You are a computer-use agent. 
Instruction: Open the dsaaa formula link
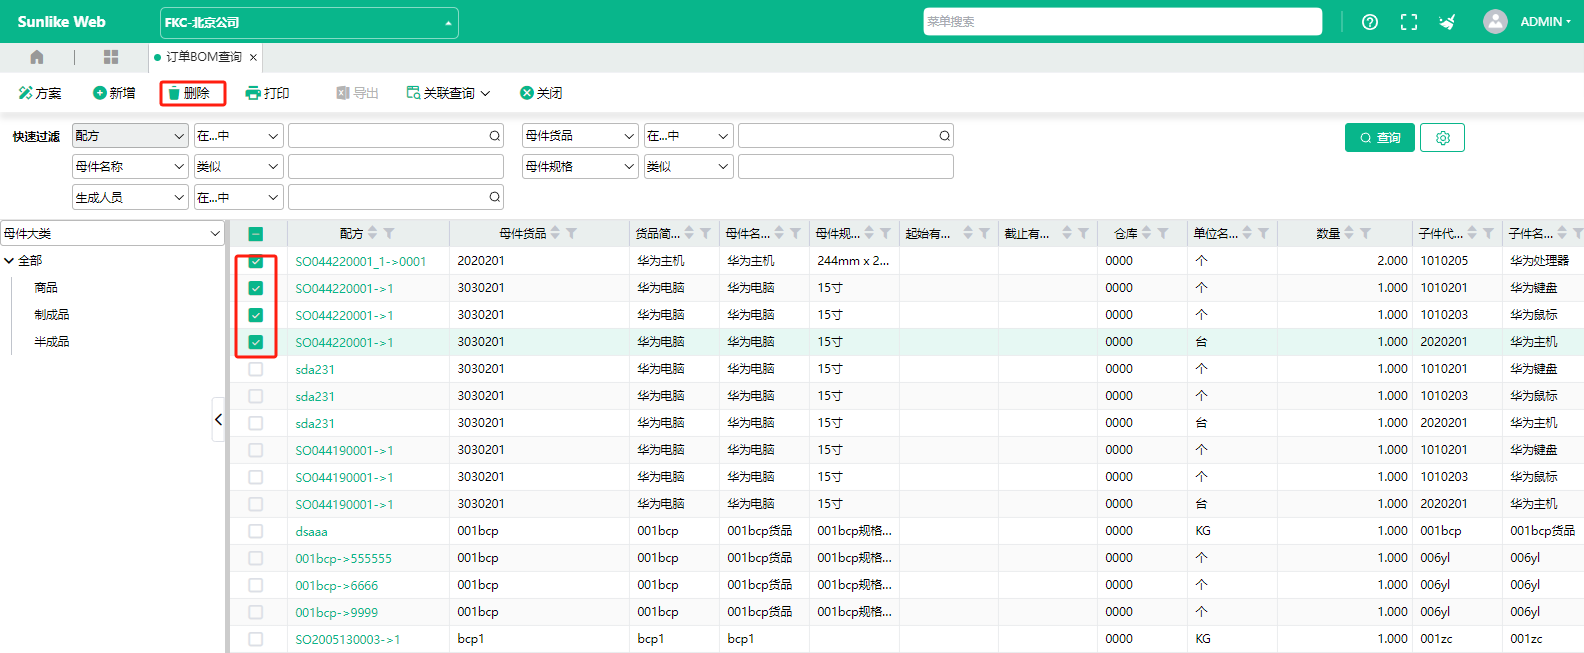pos(312,531)
